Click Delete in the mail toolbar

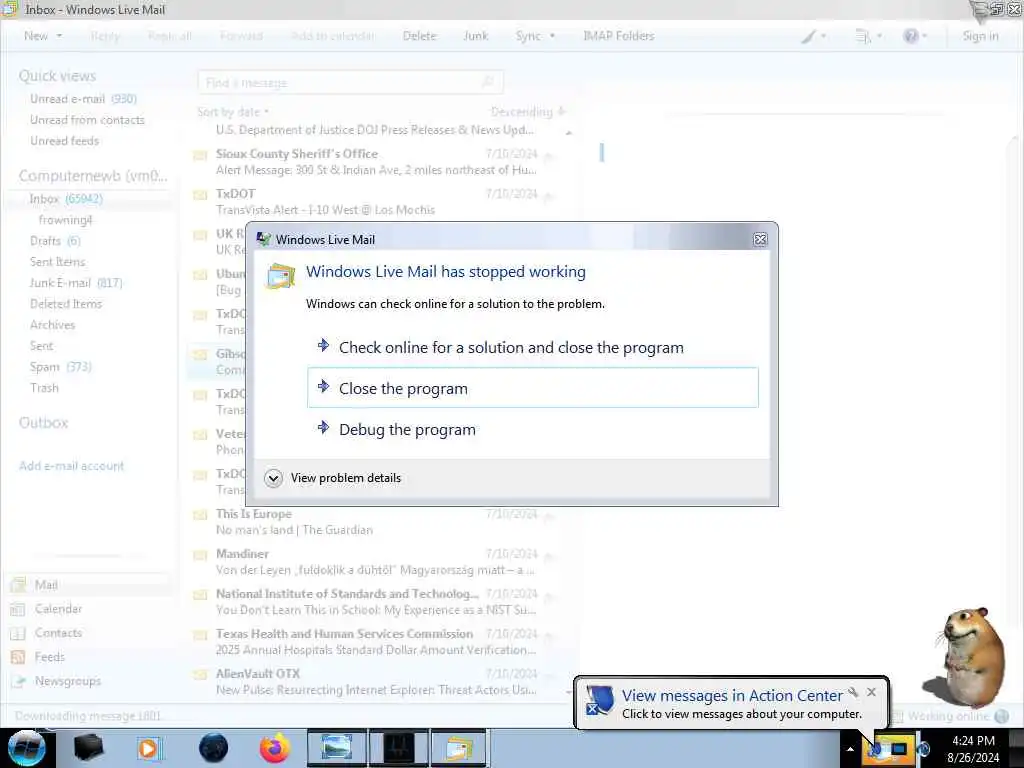pyautogui.click(x=419, y=36)
